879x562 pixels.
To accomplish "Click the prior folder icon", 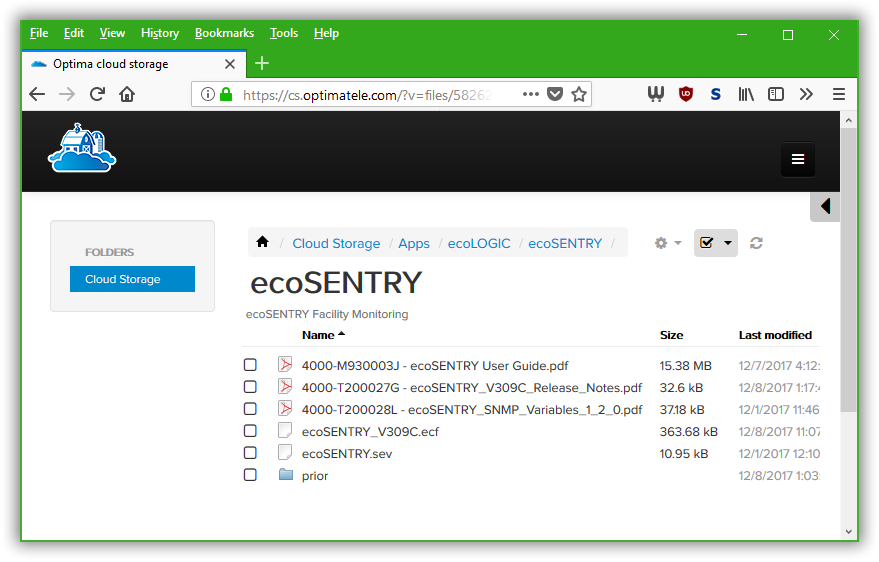I will pyautogui.click(x=286, y=475).
